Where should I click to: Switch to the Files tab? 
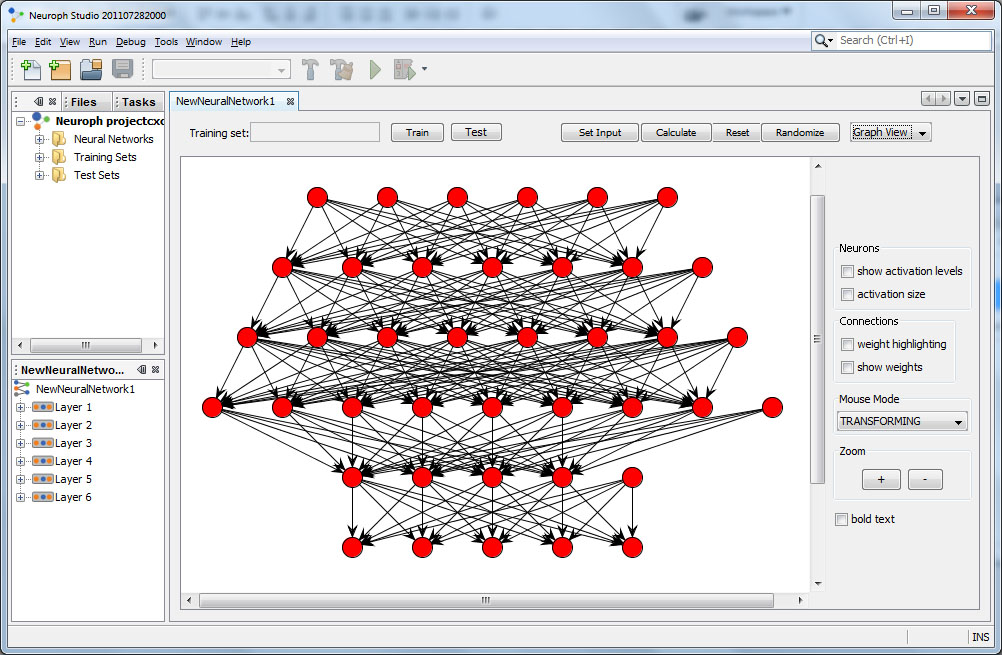[84, 102]
